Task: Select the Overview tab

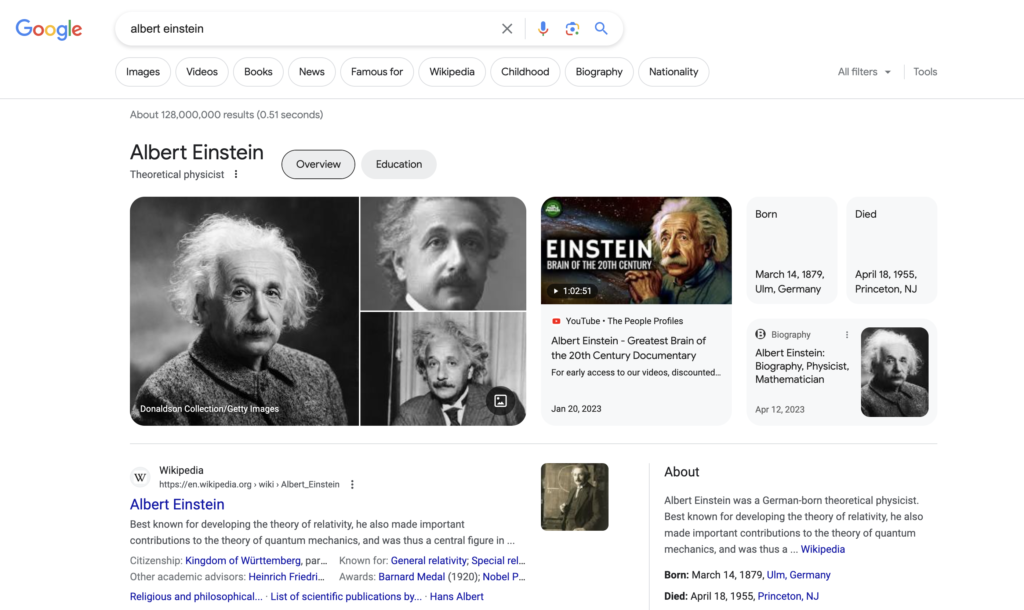Action: pos(318,164)
